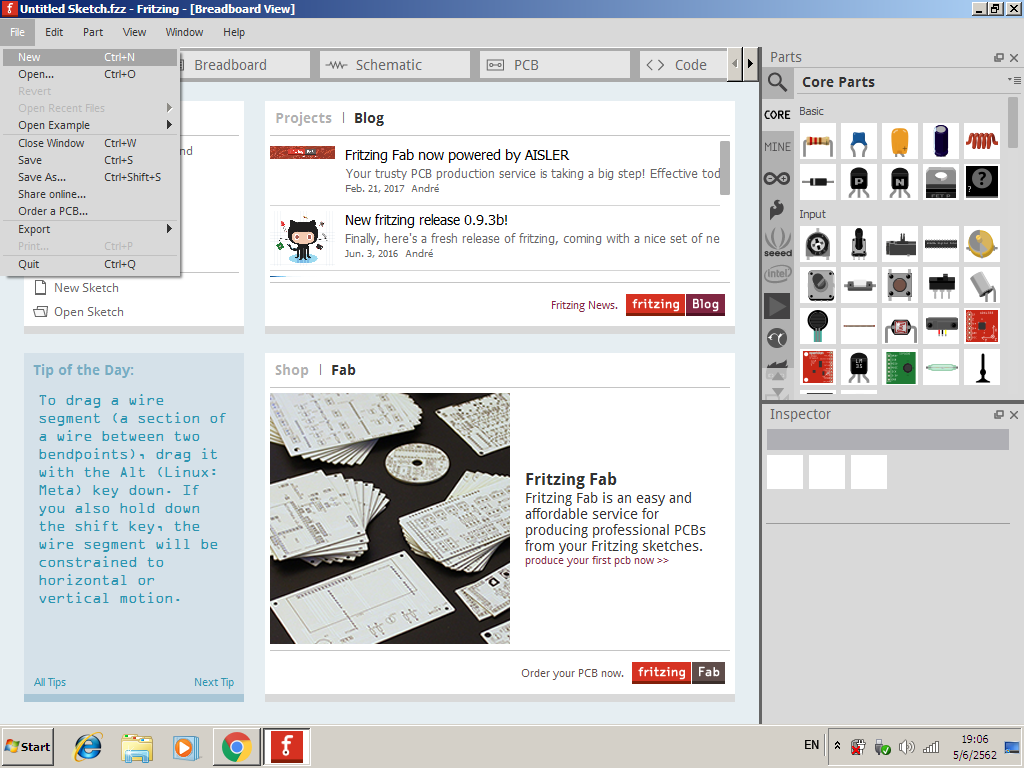Switch to the MINE parts bin
The width and height of the screenshot is (1024, 768).
777,147
